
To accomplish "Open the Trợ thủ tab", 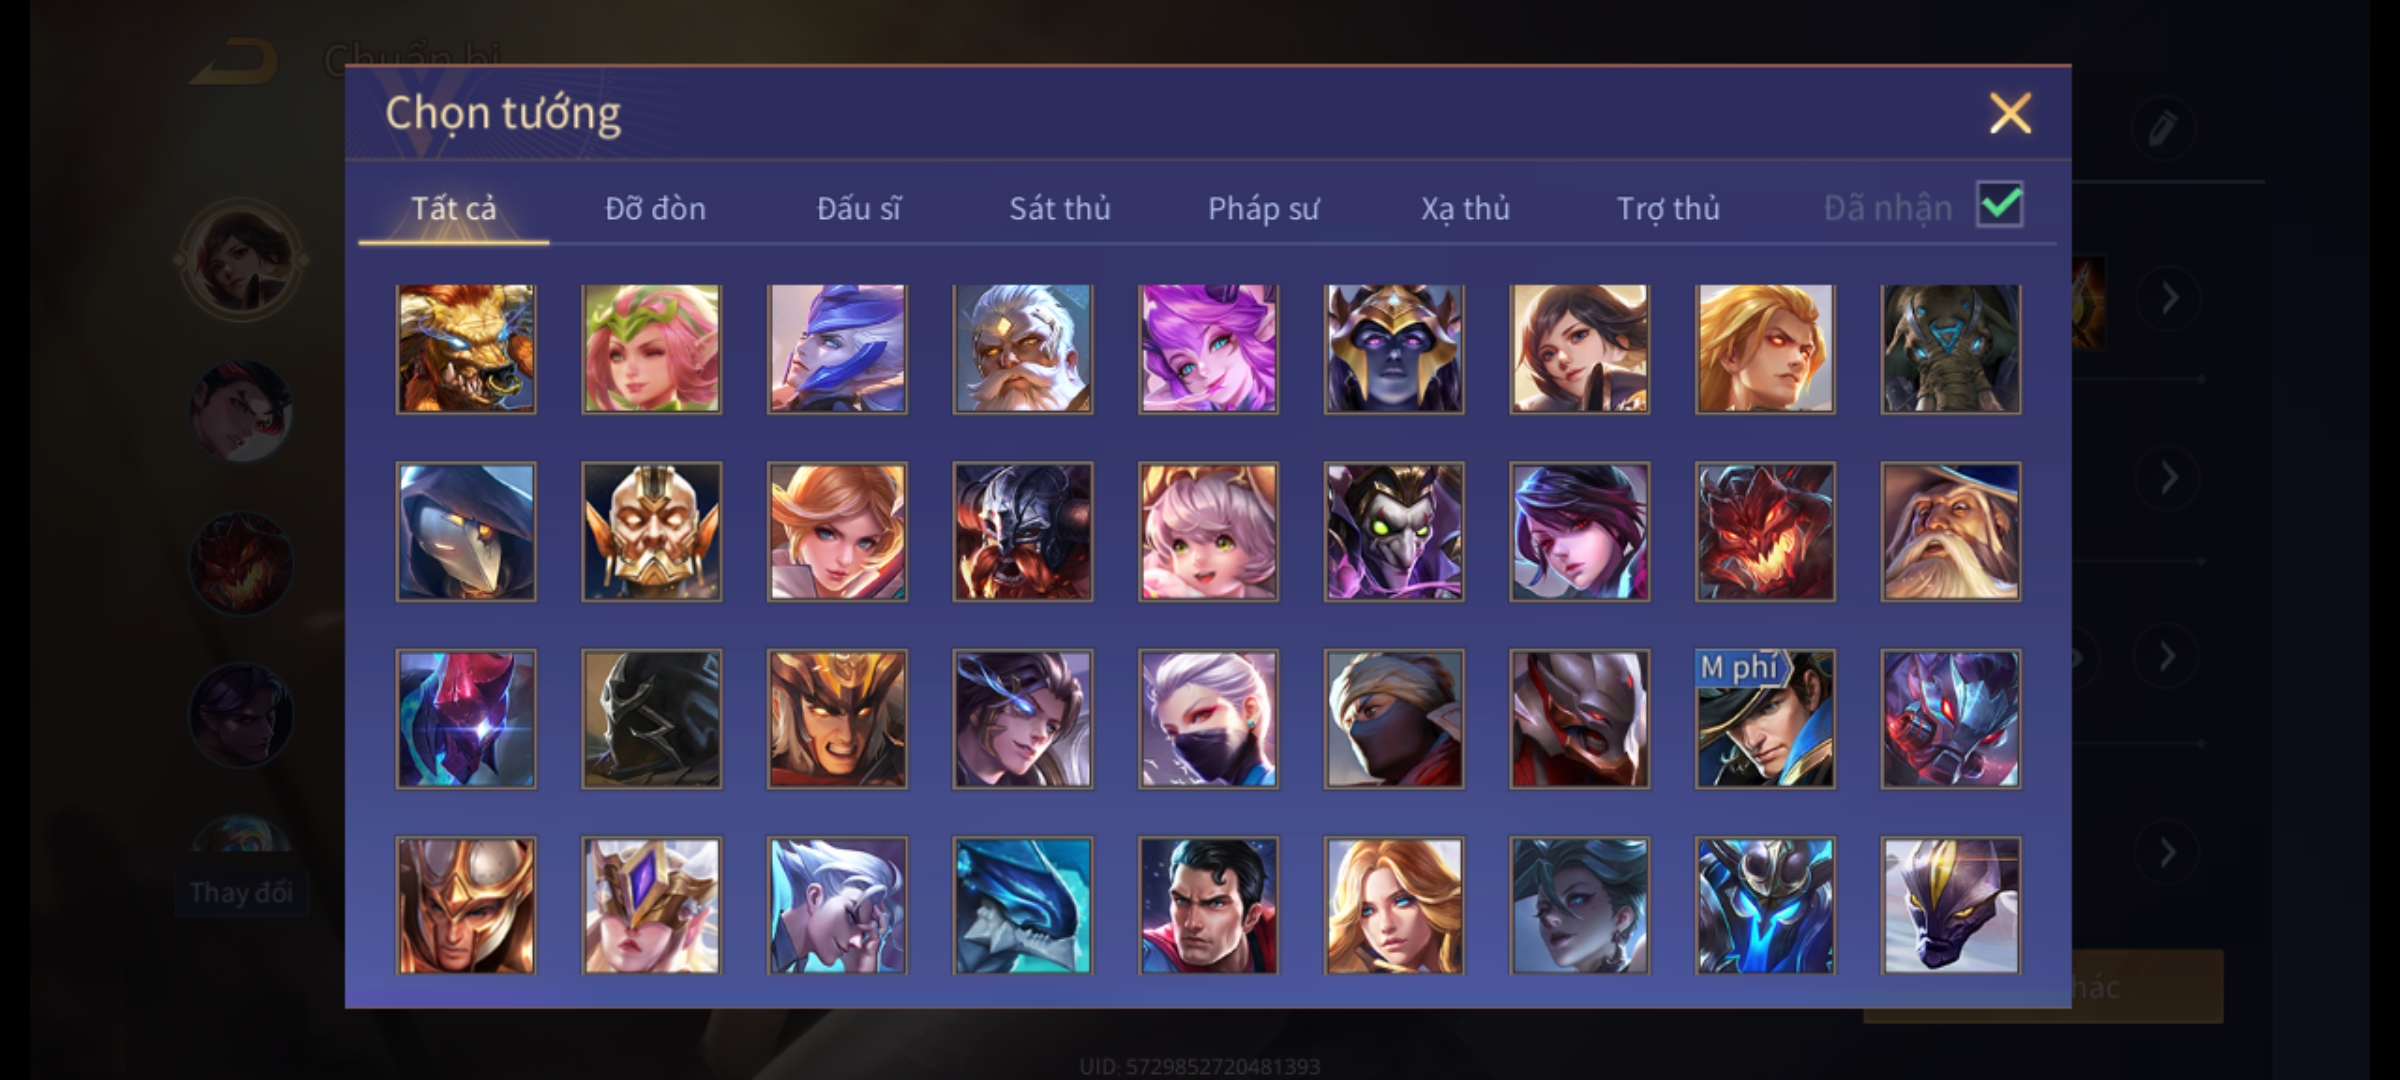I will pos(1668,208).
